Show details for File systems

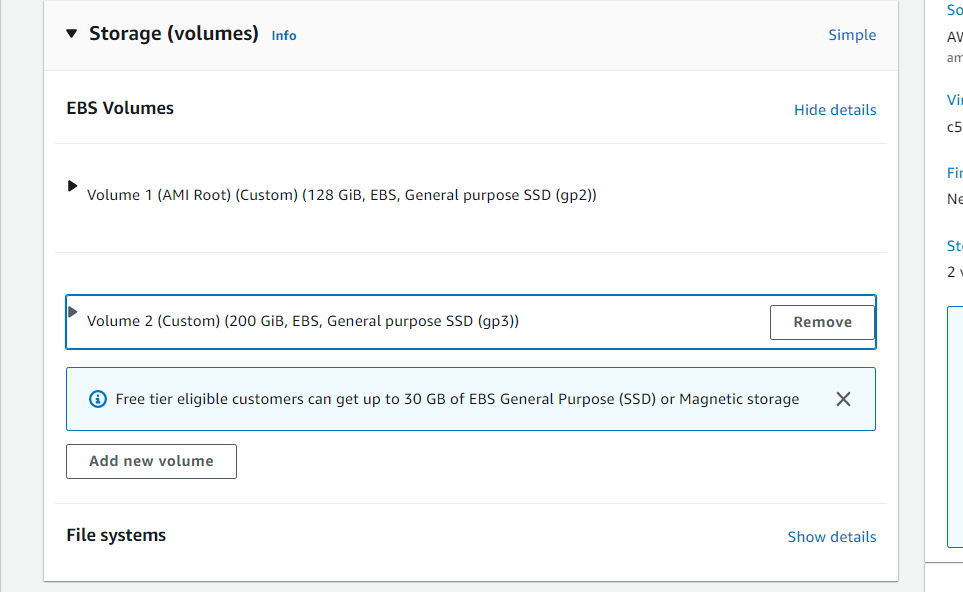[831, 537]
